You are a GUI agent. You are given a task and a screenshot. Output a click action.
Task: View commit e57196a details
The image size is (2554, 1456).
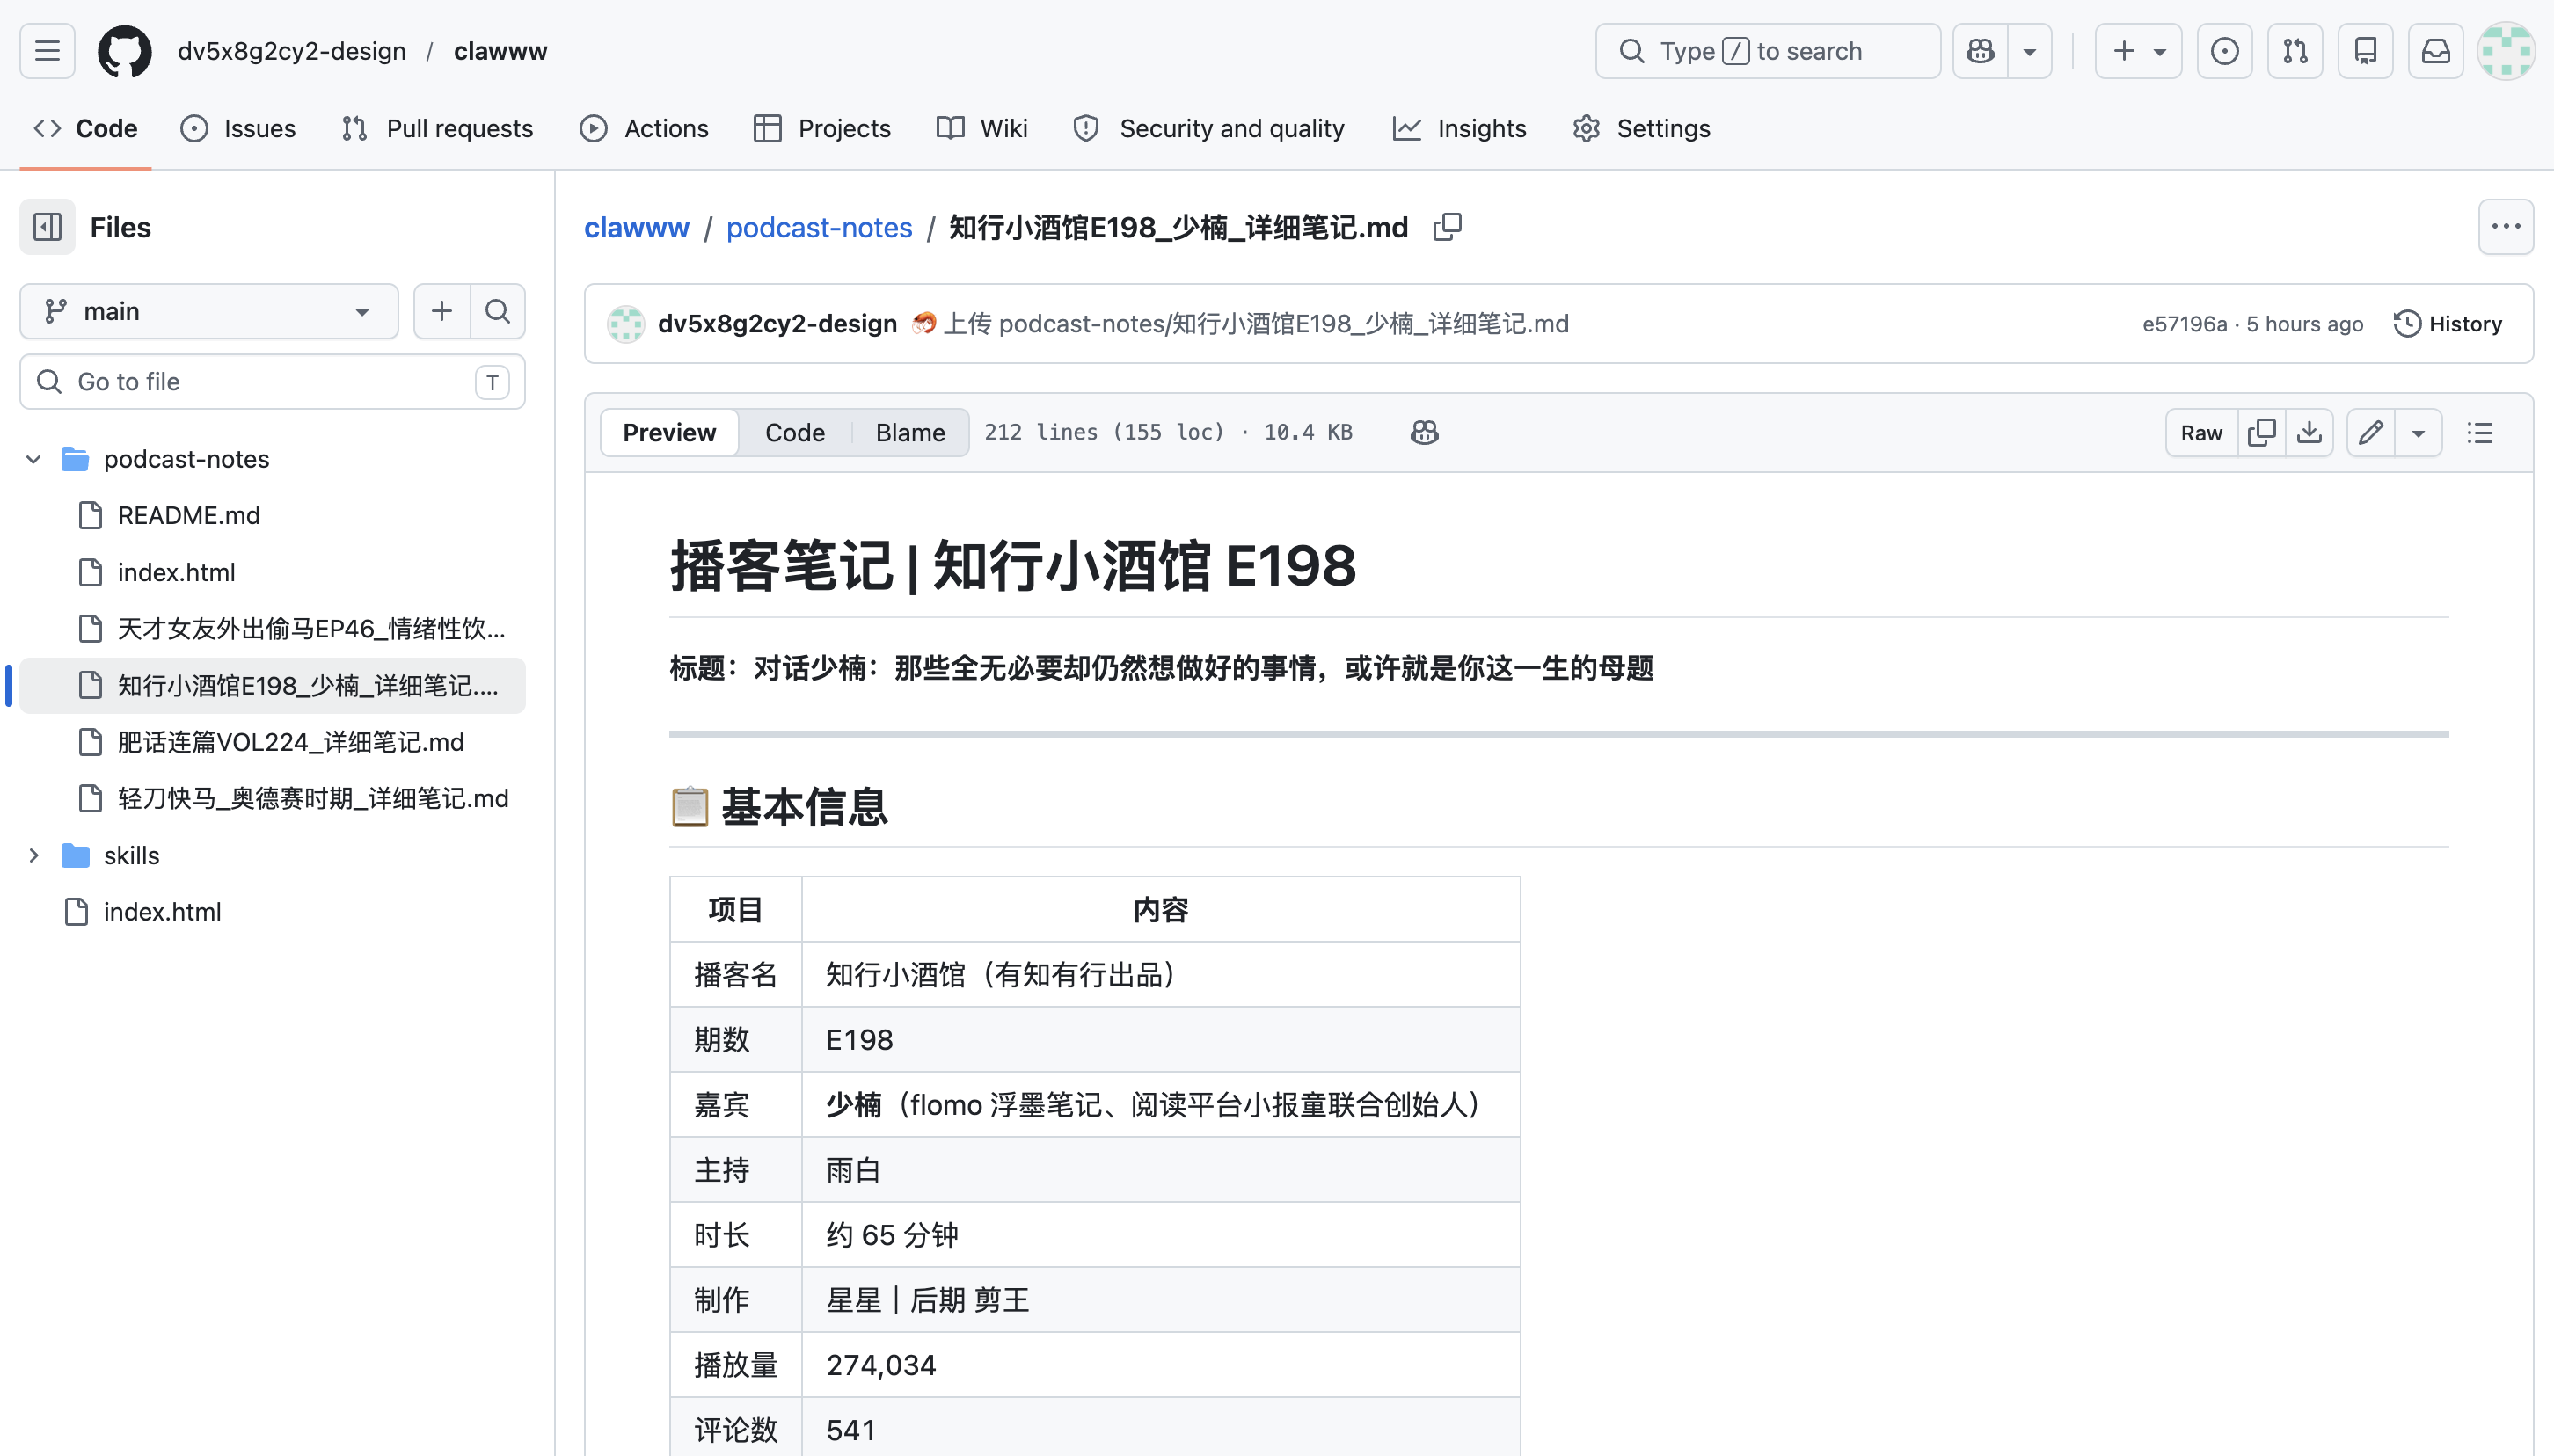point(2184,323)
